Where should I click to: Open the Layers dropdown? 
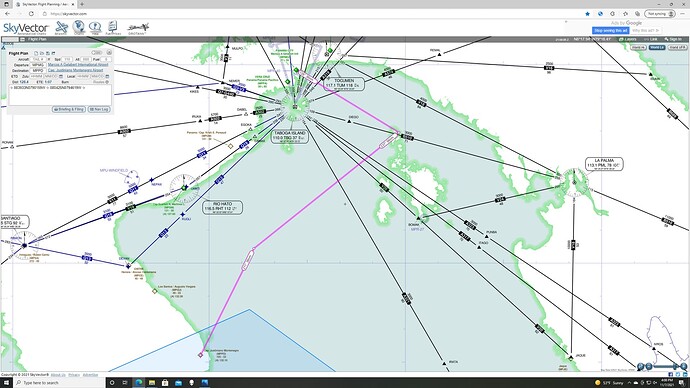pyautogui.click(x=628, y=39)
